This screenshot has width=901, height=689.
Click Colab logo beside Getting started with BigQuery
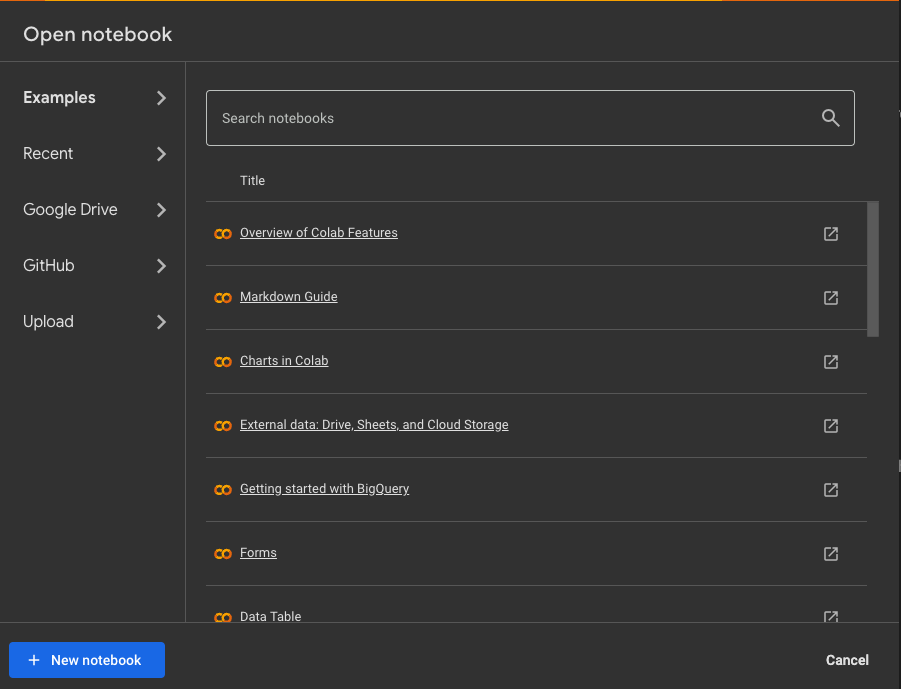click(223, 490)
